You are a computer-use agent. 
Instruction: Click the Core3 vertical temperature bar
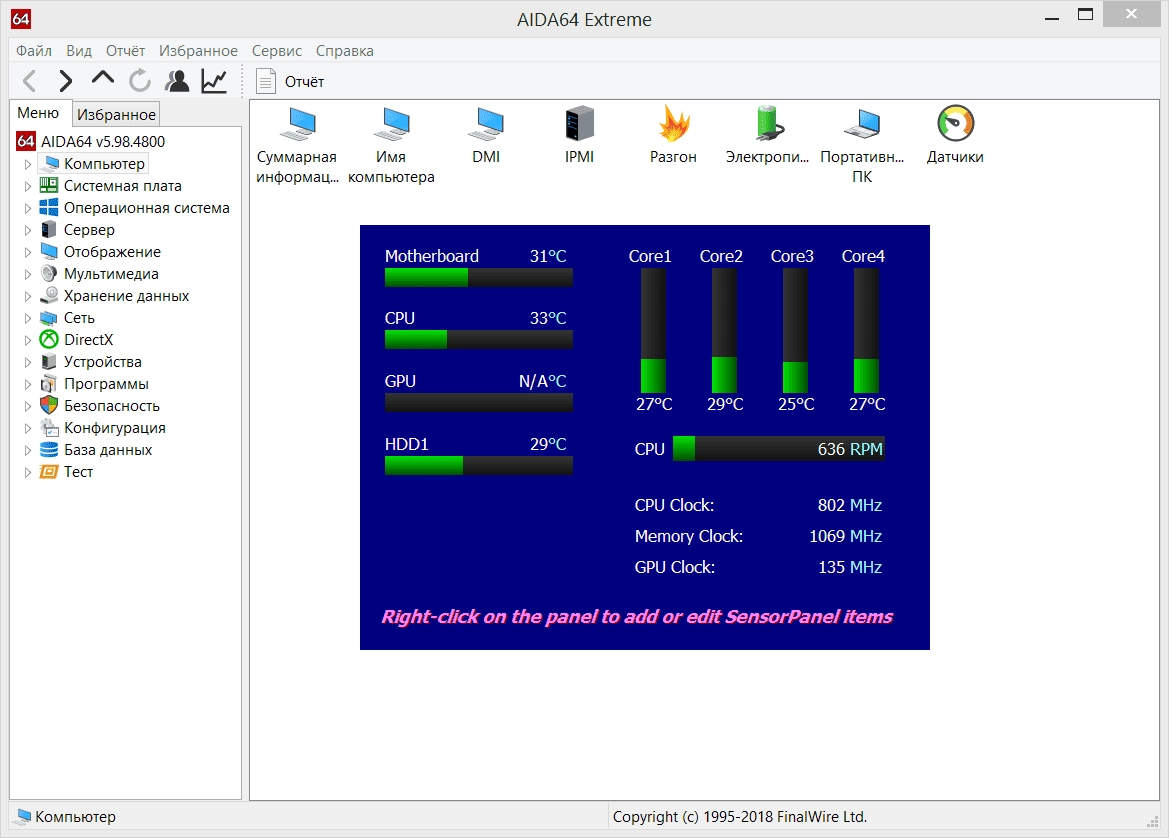click(x=795, y=331)
